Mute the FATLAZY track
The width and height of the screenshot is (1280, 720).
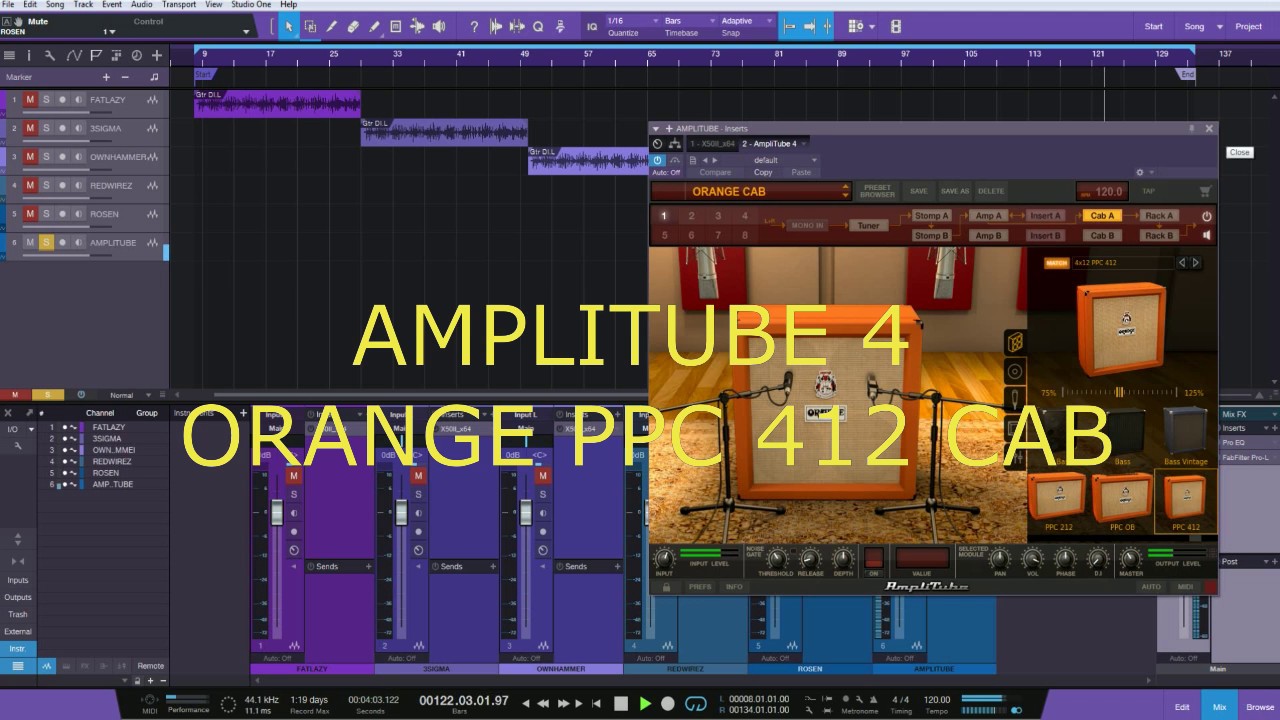click(x=30, y=100)
